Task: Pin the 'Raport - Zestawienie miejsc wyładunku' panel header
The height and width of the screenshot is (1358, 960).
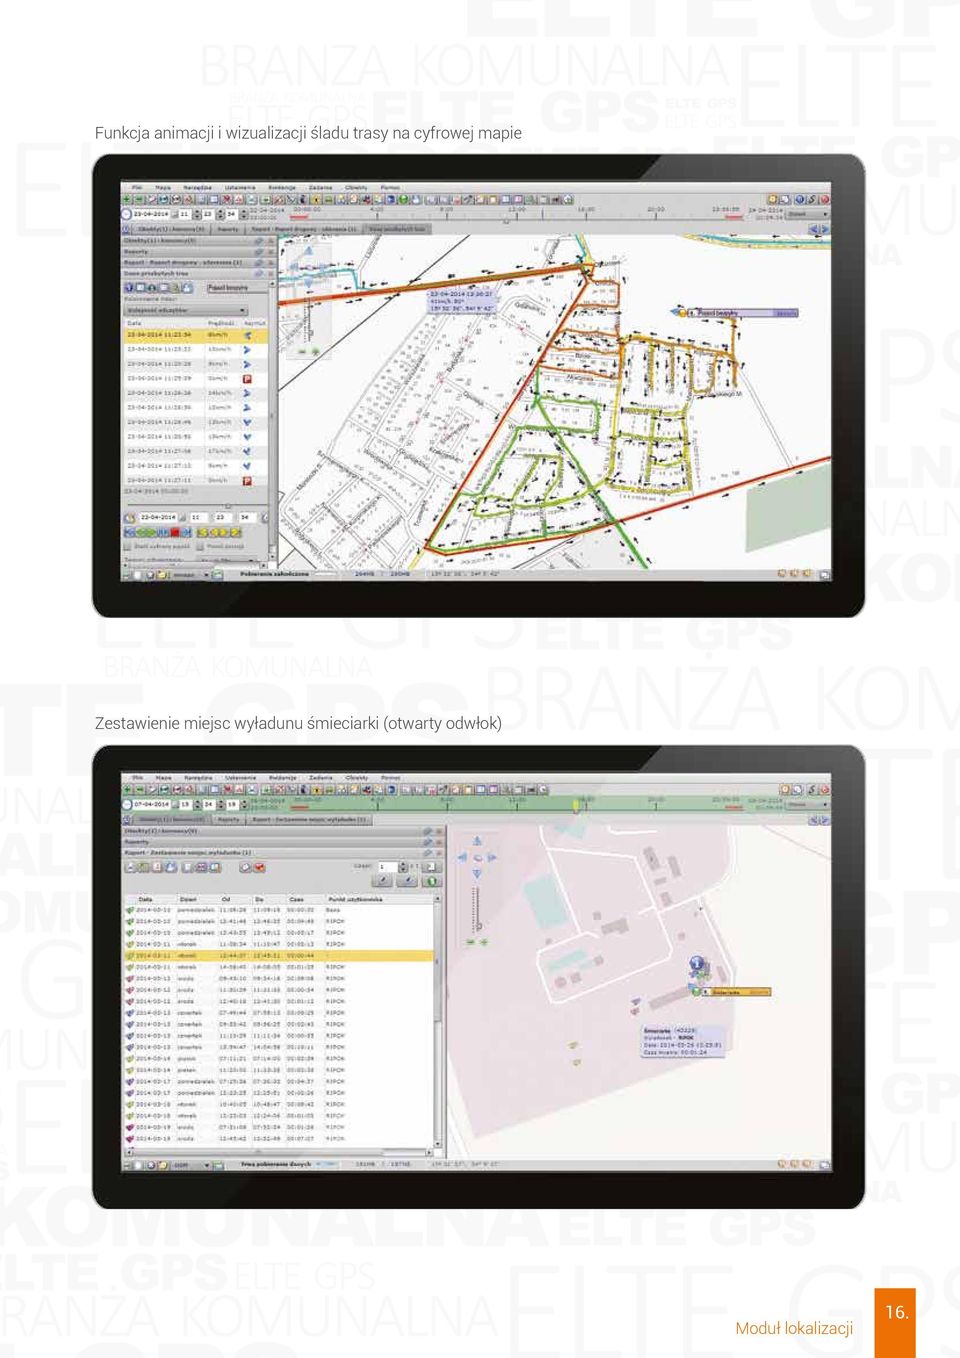Action: [427, 852]
